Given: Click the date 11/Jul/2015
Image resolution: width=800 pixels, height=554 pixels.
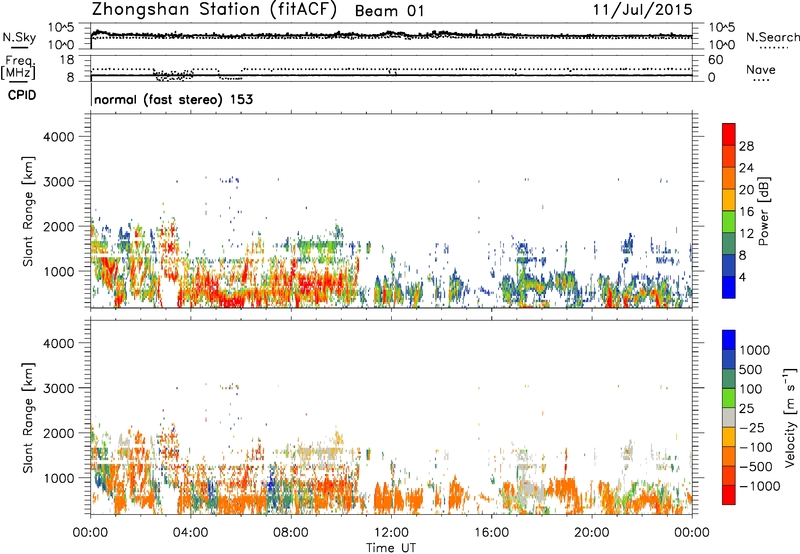Looking at the screenshot, I should (x=642, y=10).
